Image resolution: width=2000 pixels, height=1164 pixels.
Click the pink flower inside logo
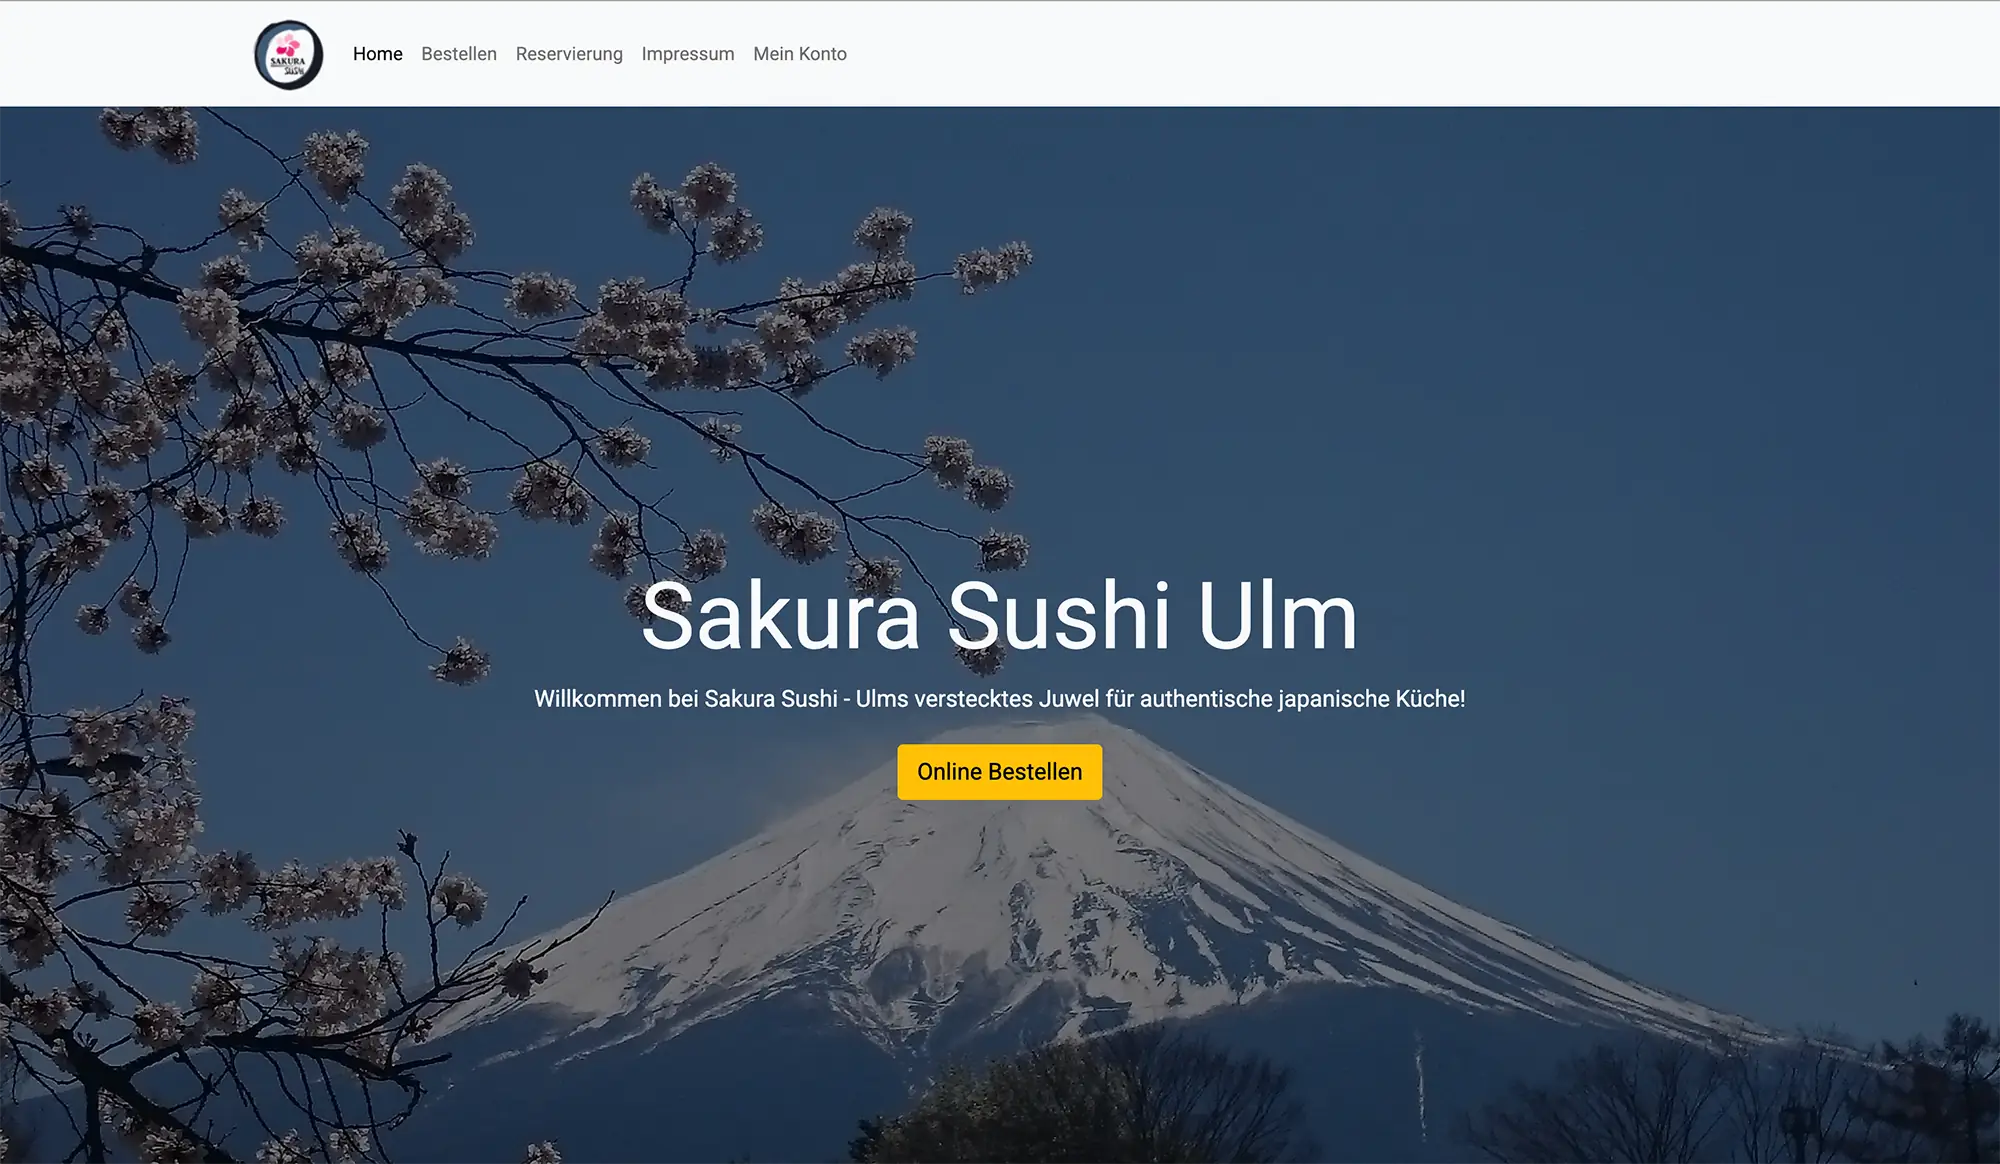click(x=288, y=45)
